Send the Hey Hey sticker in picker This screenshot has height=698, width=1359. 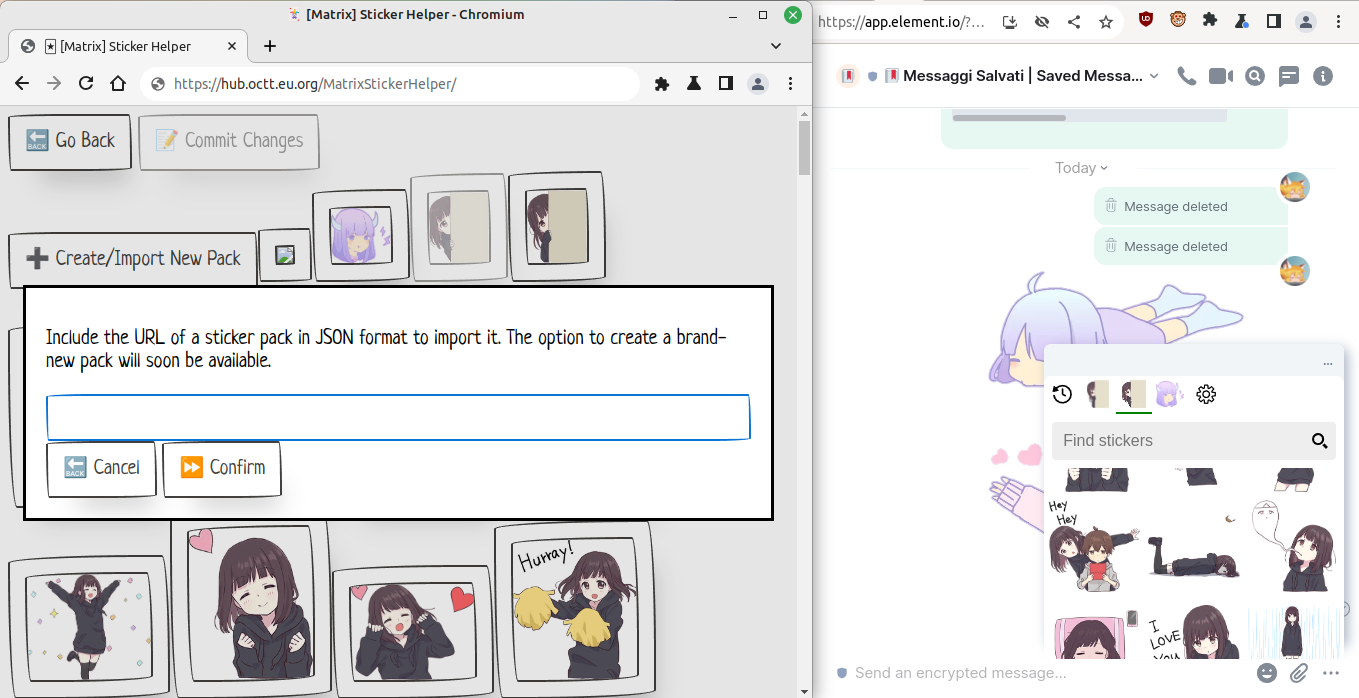(1093, 546)
